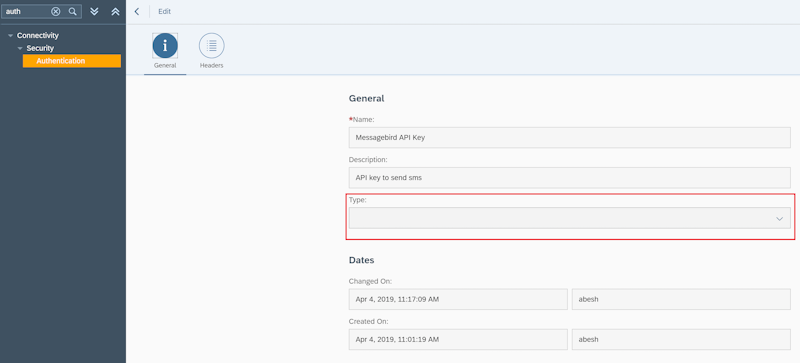Image resolution: width=800 pixels, height=363 pixels.
Task: Switch to the General tab label
Action: [165, 65]
